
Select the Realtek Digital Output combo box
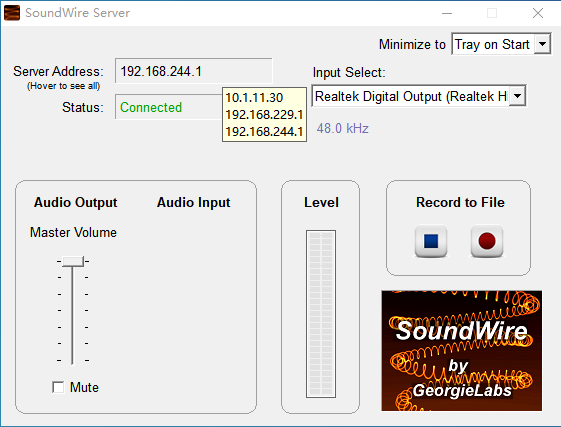(419, 96)
